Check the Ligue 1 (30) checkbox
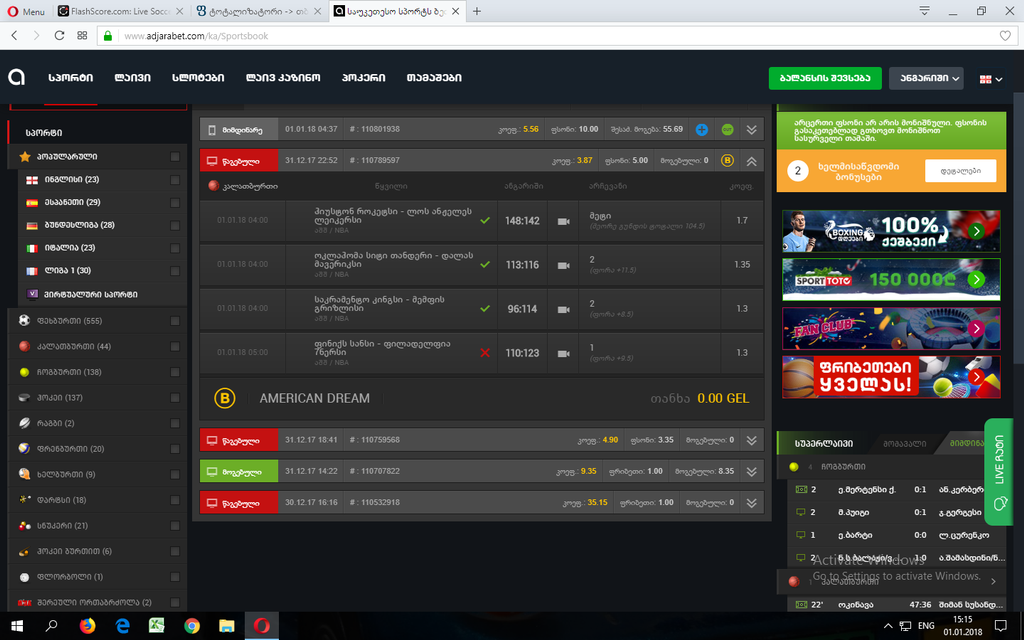 click(x=174, y=271)
